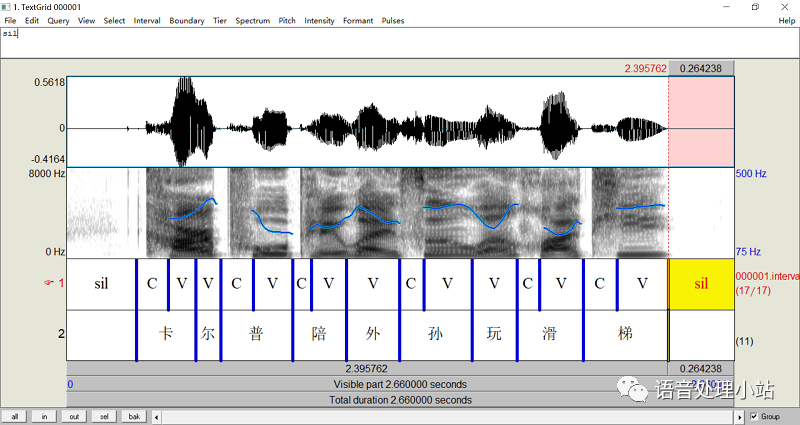The width and height of the screenshot is (800, 425).
Task: Select the 玩 interval on tier 2
Action: pos(494,335)
